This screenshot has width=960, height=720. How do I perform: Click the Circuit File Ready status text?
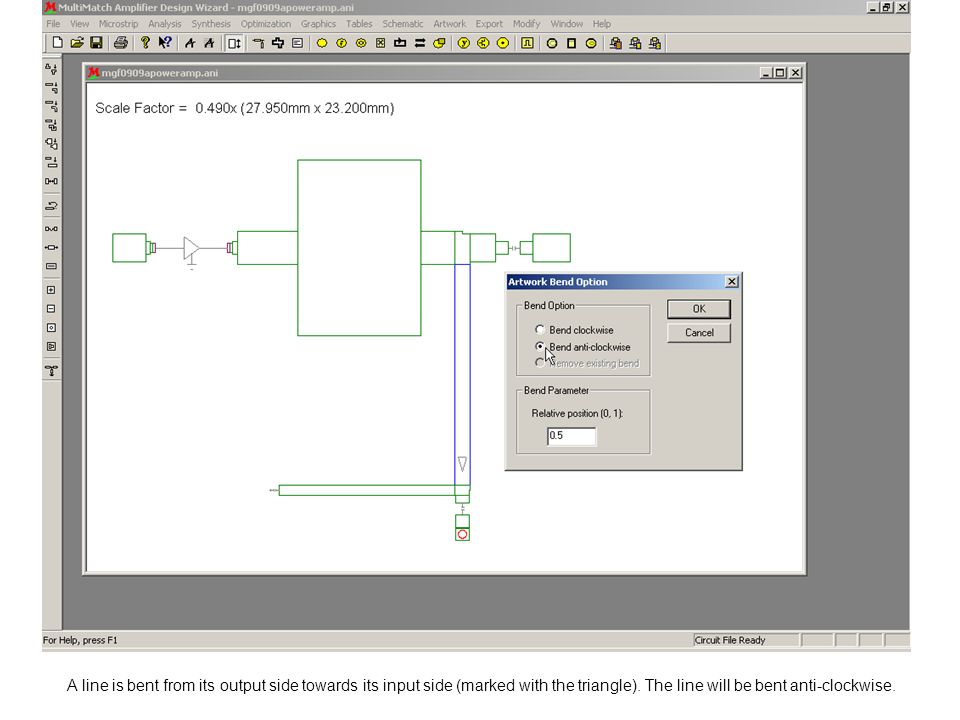click(x=730, y=640)
